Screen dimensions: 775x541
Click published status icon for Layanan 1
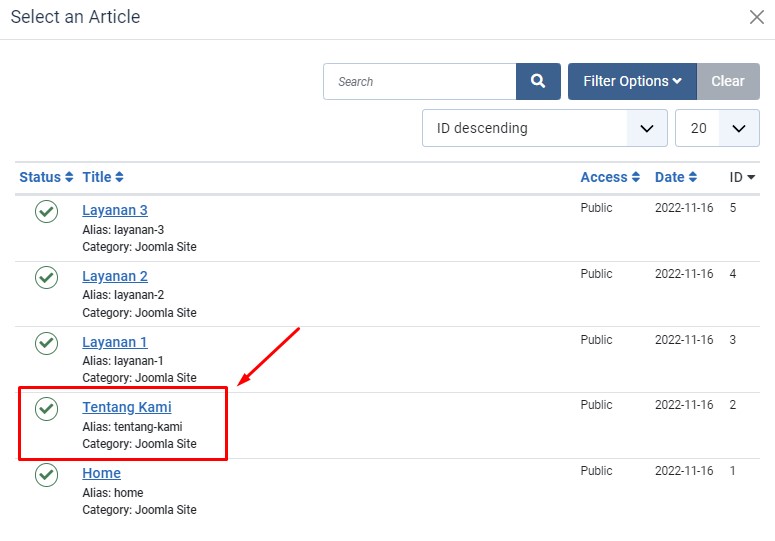tap(46, 343)
